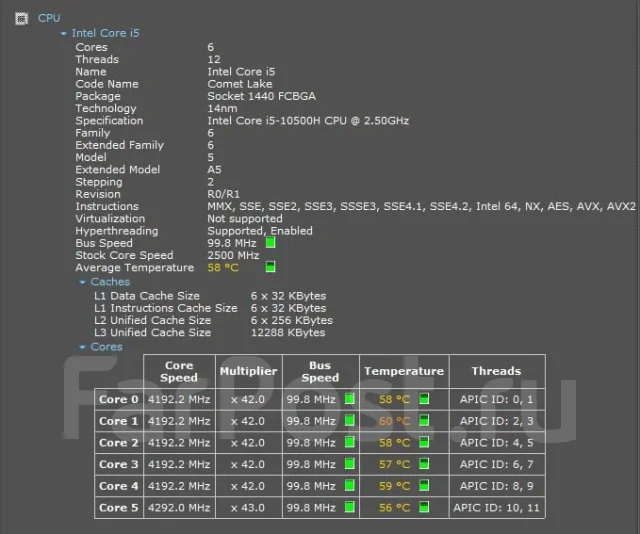Click Hyperthreading value Supported, Enabled
This screenshot has height=534, width=640.
[260, 231]
